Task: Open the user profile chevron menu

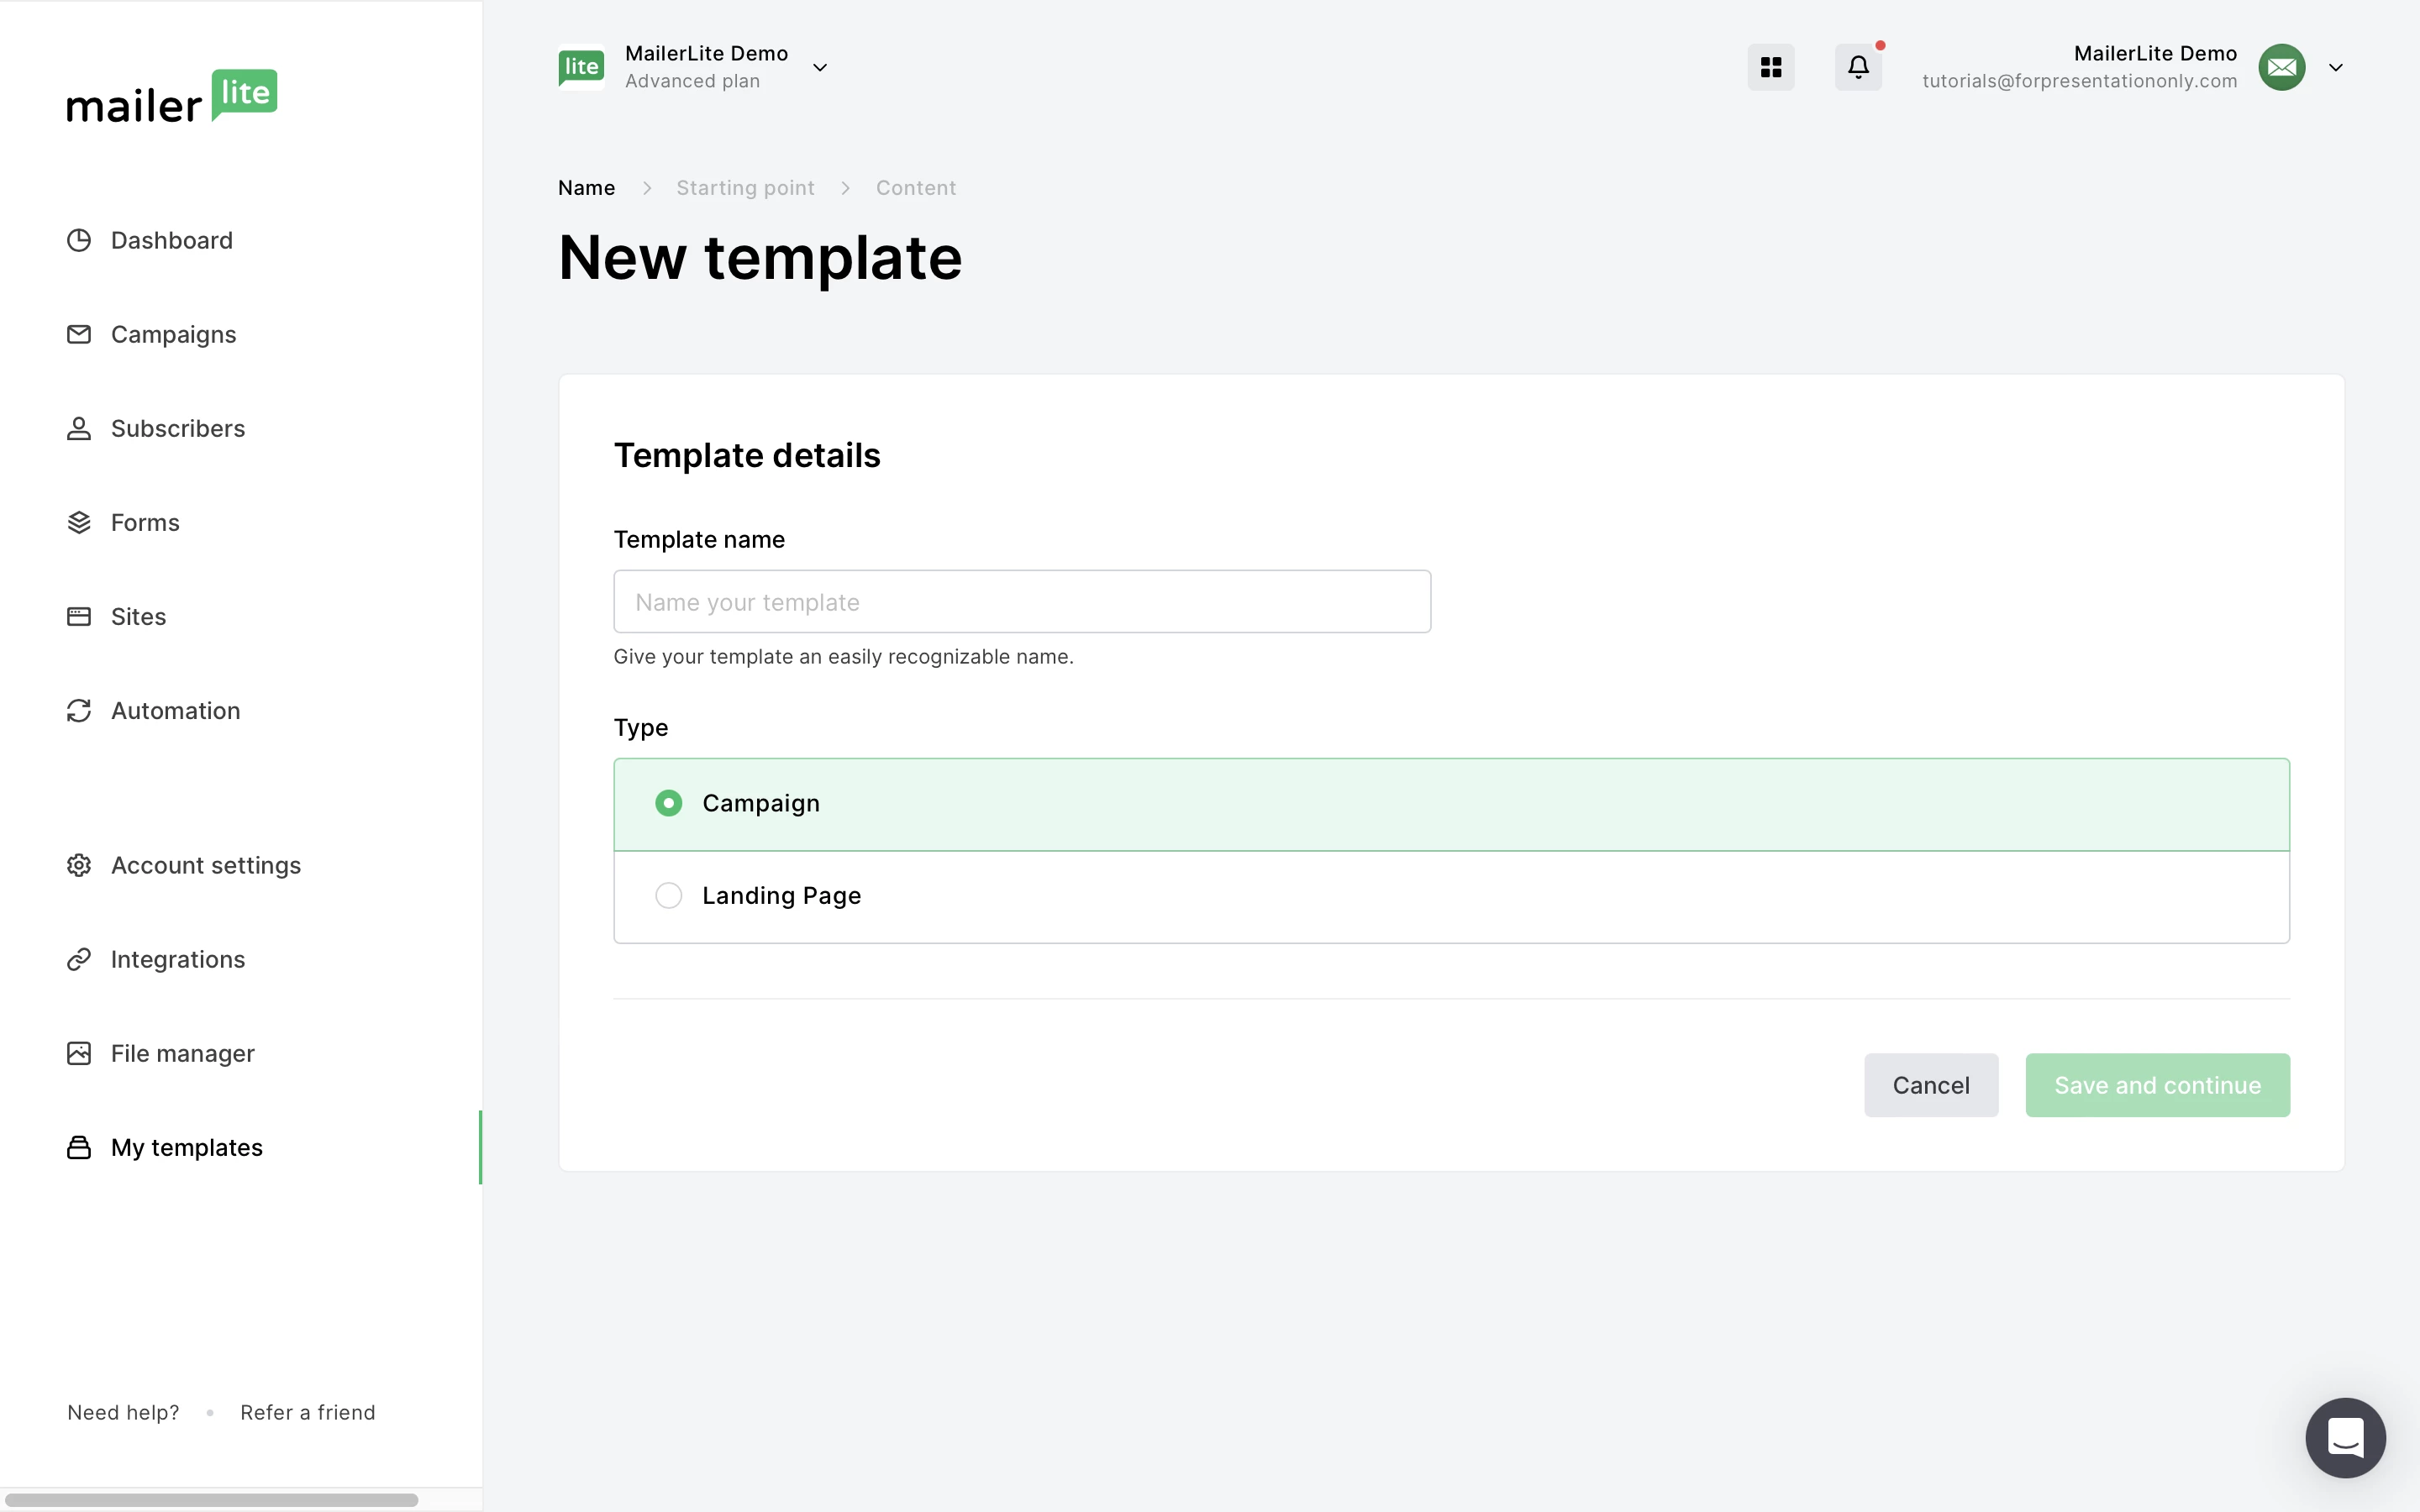Action: tap(2335, 68)
